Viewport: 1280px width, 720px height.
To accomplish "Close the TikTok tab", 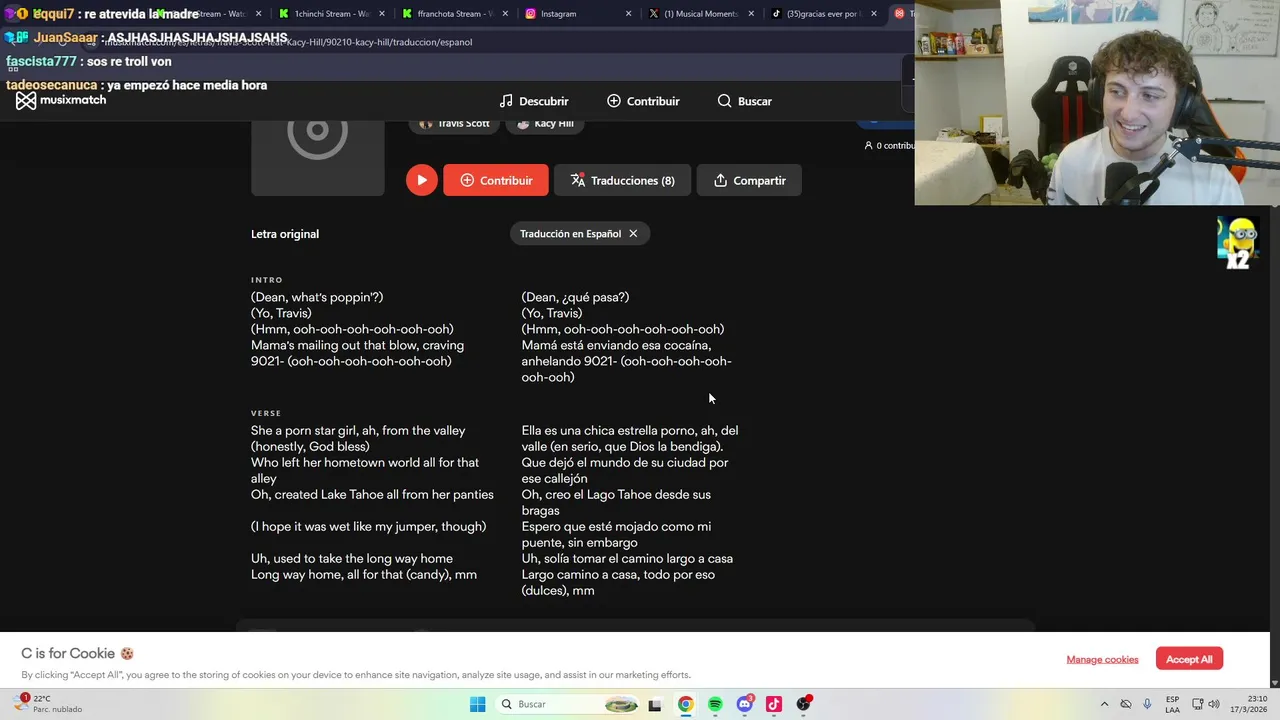I will [x=874, y=14].
